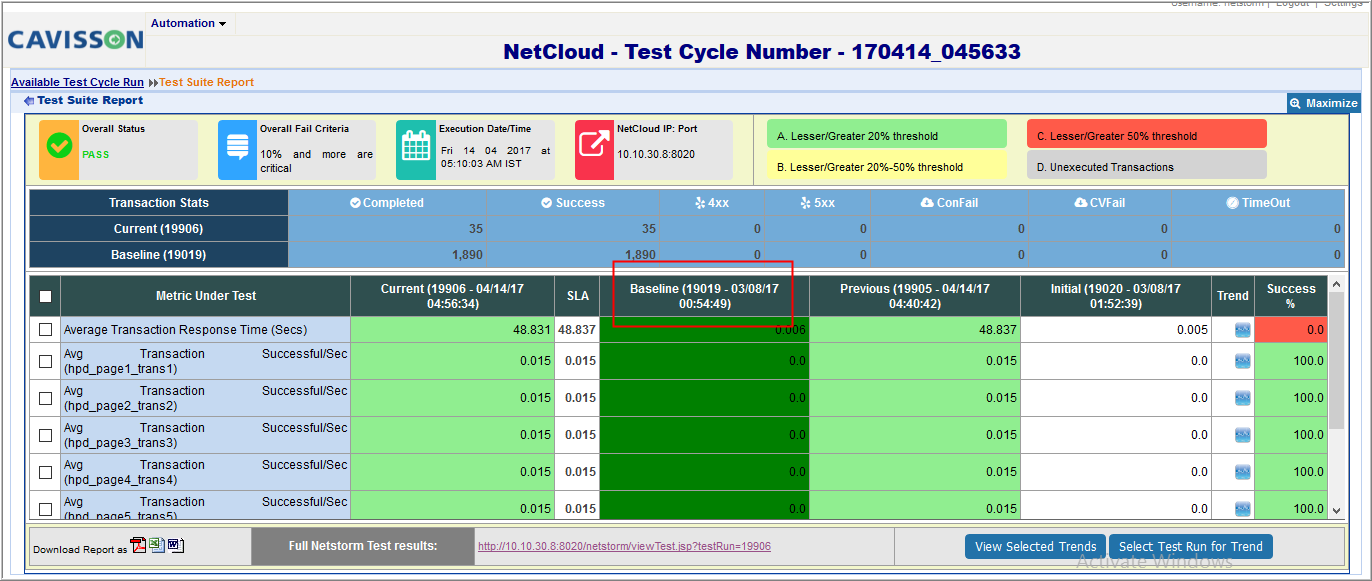Click the '5xx' stats column header
Image resolution: width=1372 pixels, height=581 pixels.
(817, 203)
